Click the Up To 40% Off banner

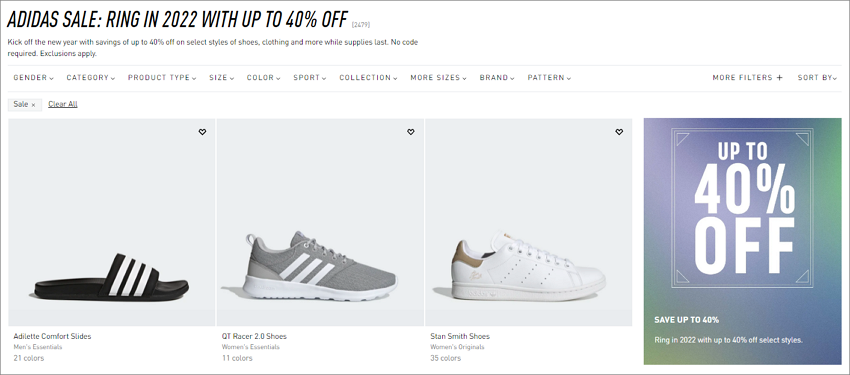click(743, 241)
